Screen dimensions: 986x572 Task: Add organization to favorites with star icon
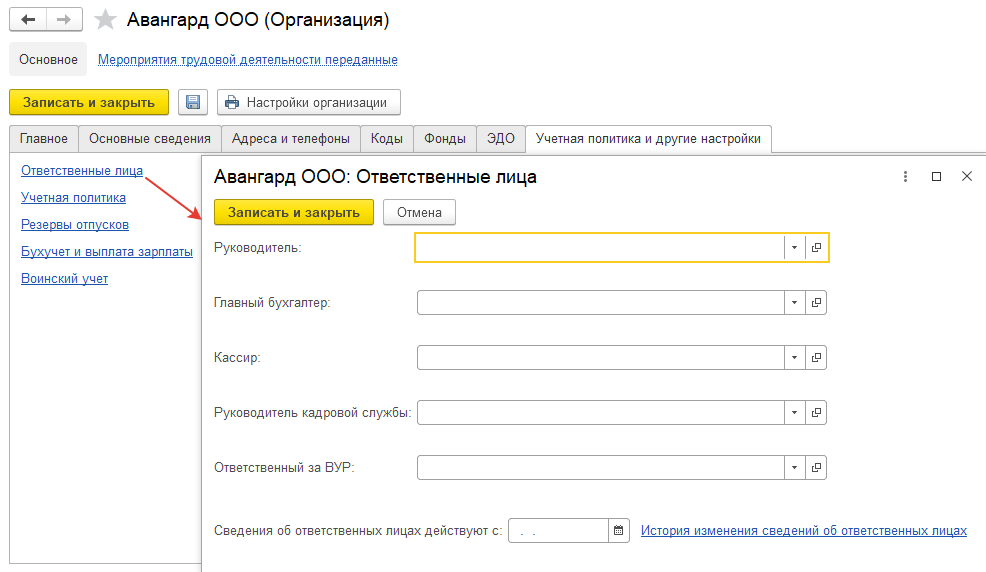(105, 19)
